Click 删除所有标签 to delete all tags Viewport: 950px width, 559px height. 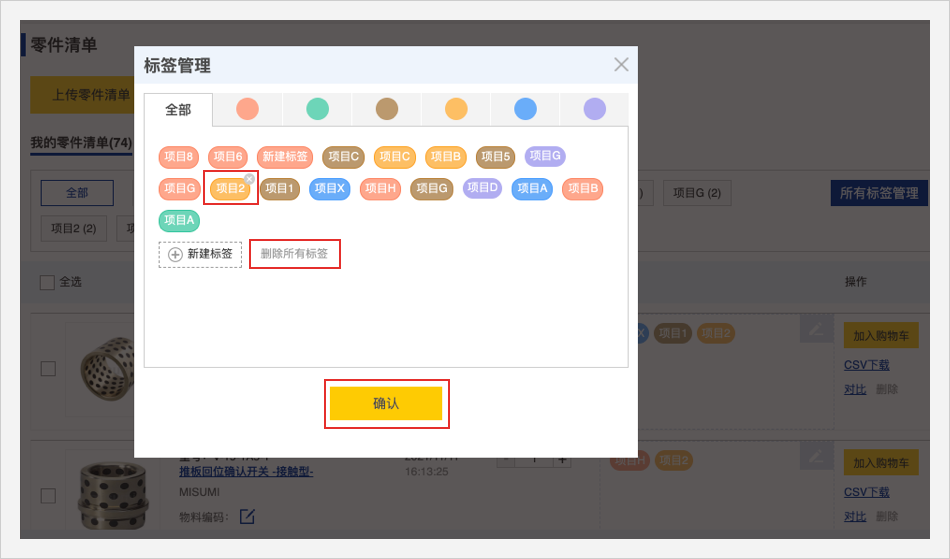pos(294,254)
